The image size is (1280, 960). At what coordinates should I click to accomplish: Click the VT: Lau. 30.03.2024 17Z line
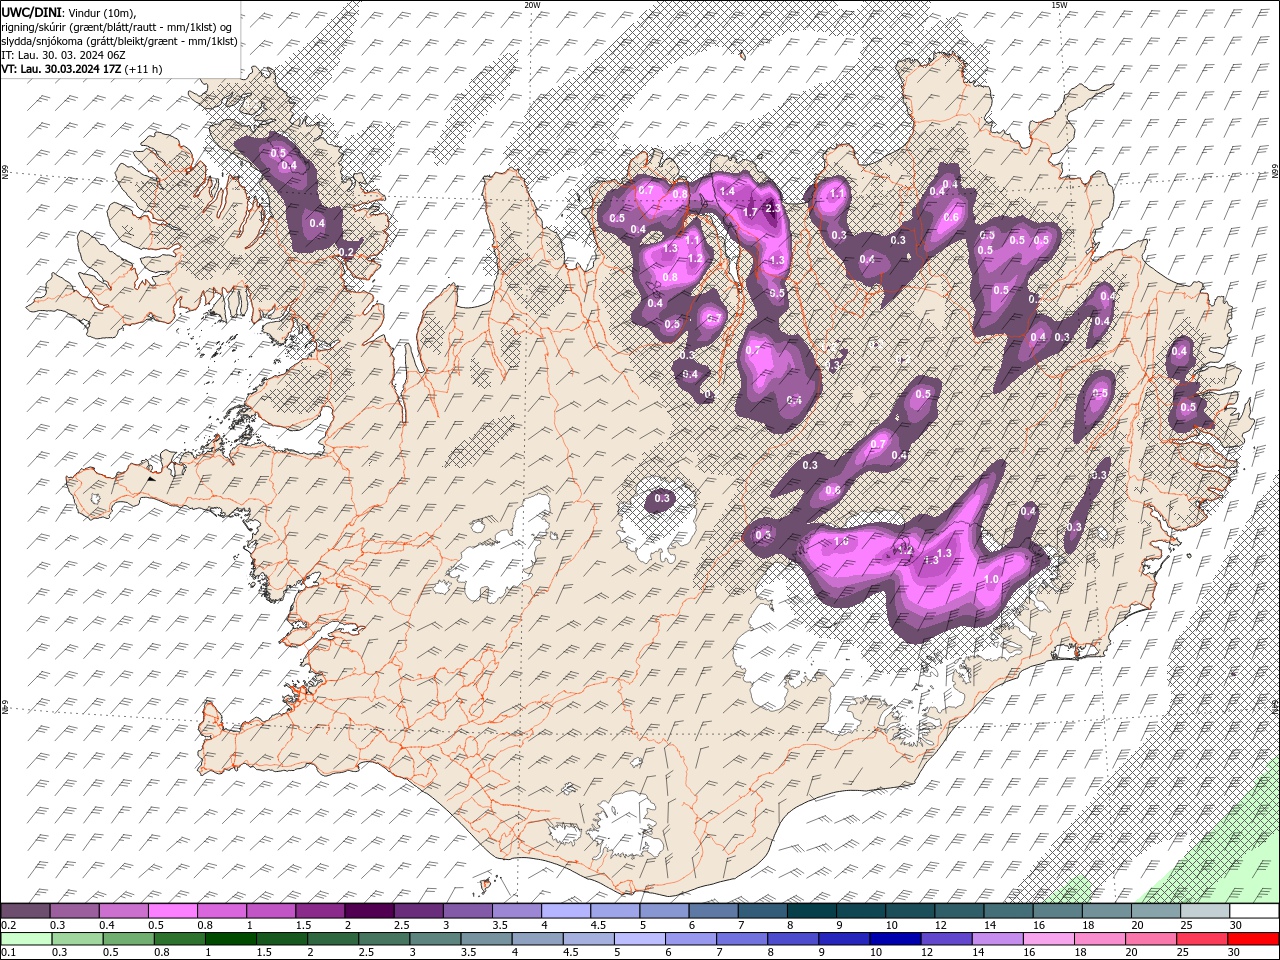(x=82, y=69)
